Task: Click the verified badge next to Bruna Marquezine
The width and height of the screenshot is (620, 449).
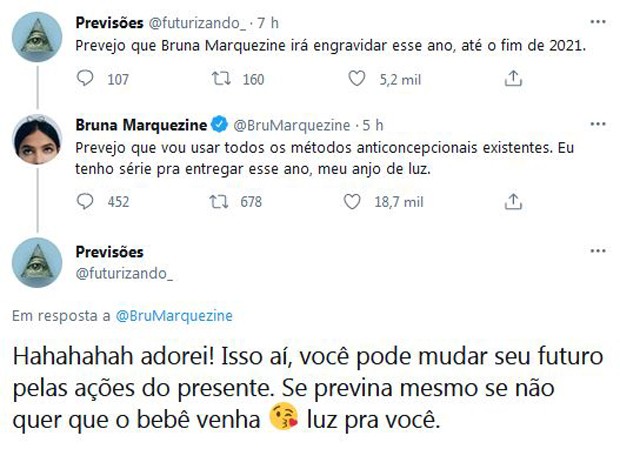Action: (x=219, y=125)
